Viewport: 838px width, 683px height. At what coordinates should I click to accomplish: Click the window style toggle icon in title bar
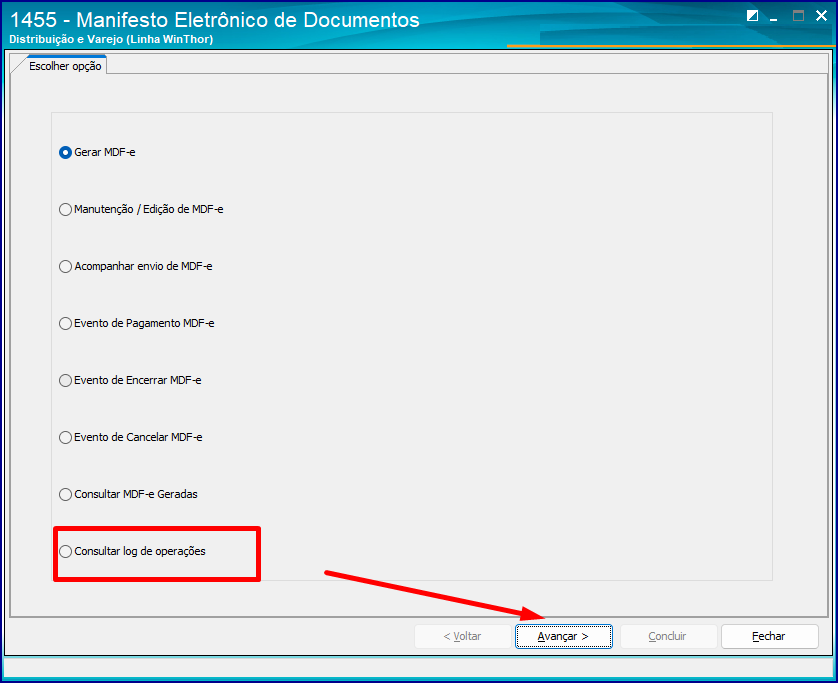[752, 15]
